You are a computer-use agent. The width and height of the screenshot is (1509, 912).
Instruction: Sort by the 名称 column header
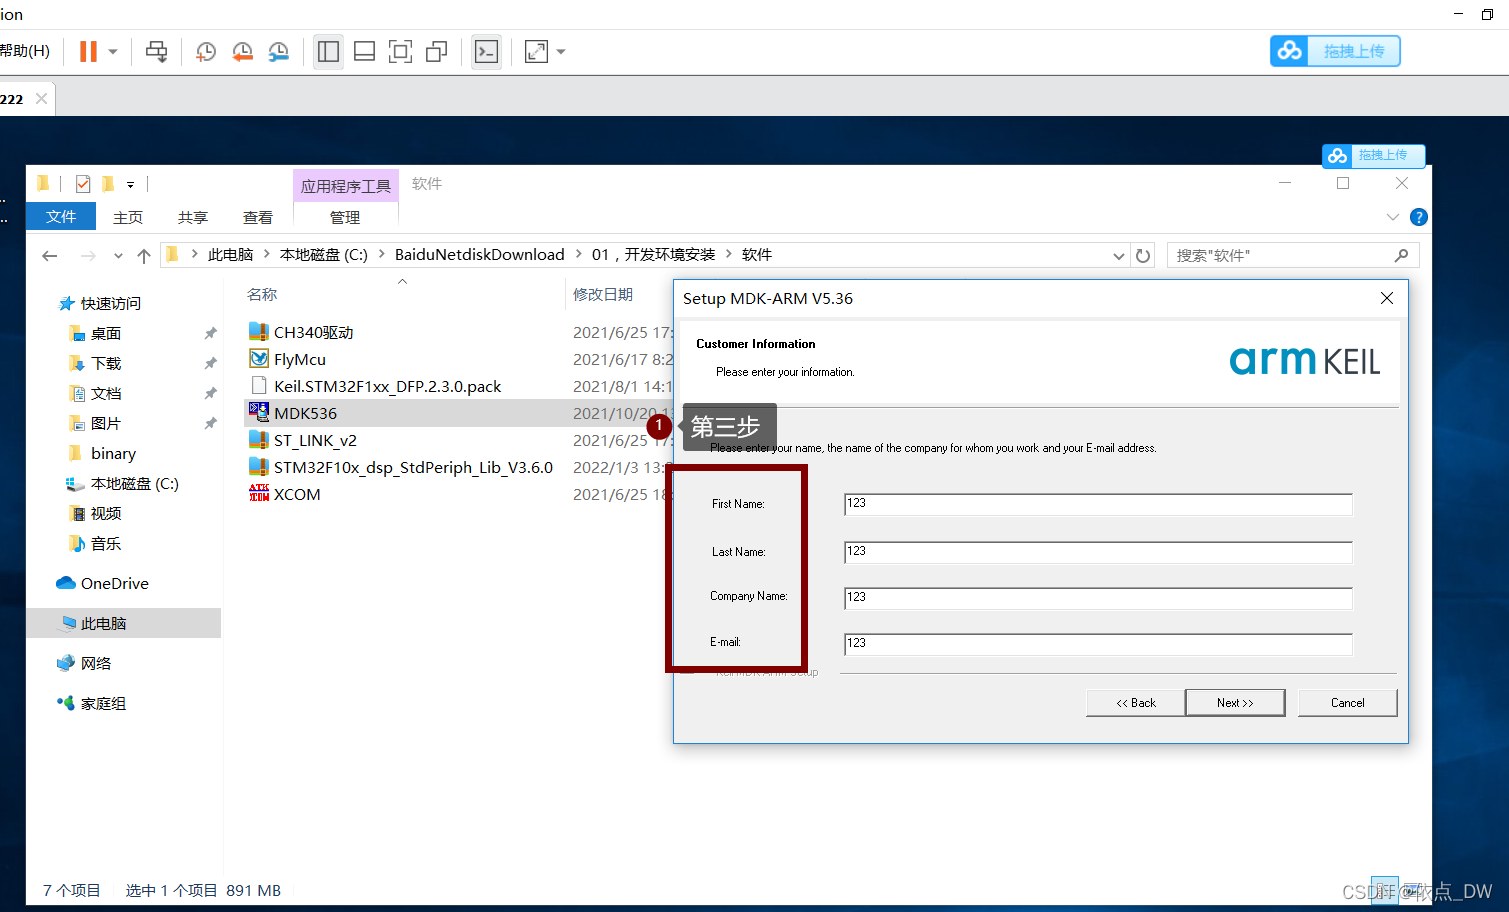click(262, 295)
